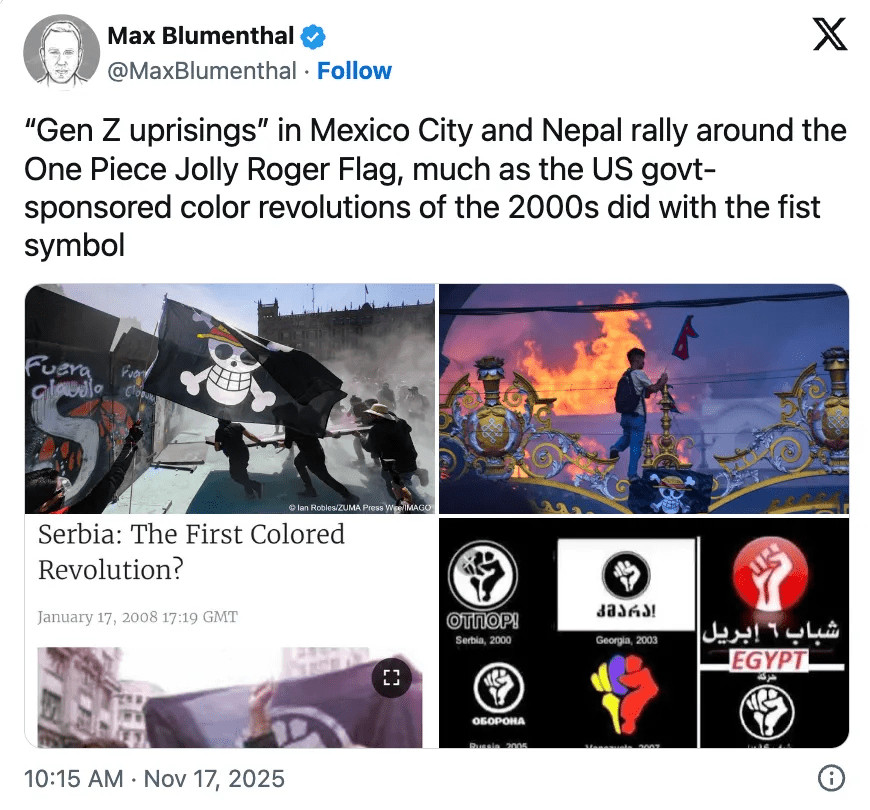Click the tweet text about Gen Z uprisings

(435, 188)
